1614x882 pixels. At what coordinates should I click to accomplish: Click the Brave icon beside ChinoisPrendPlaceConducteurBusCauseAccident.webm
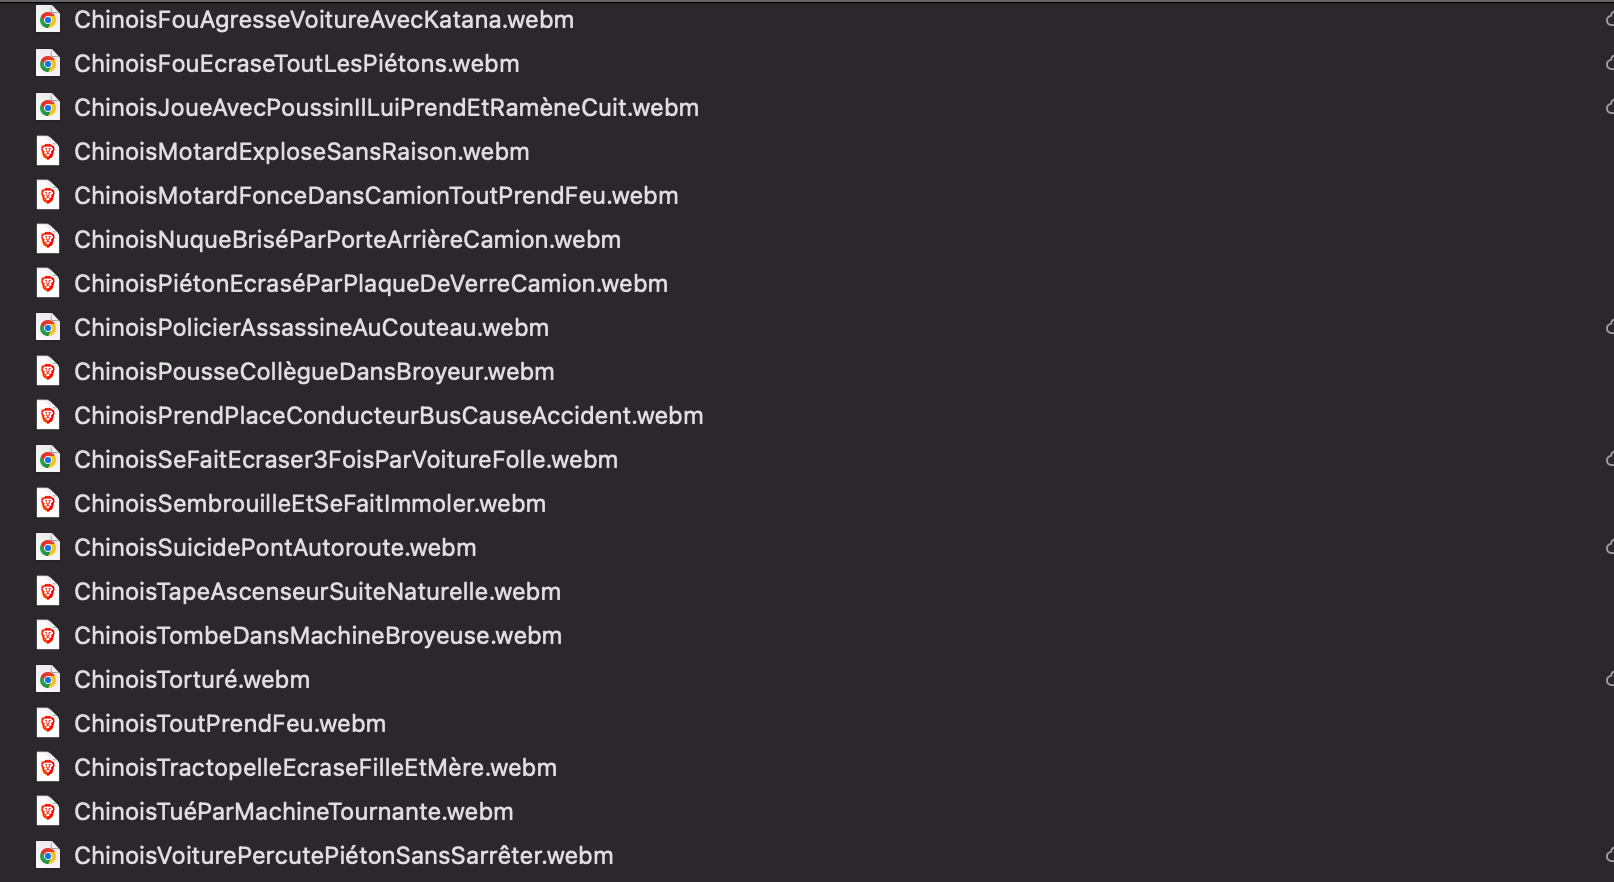click(x=47, y=416)
